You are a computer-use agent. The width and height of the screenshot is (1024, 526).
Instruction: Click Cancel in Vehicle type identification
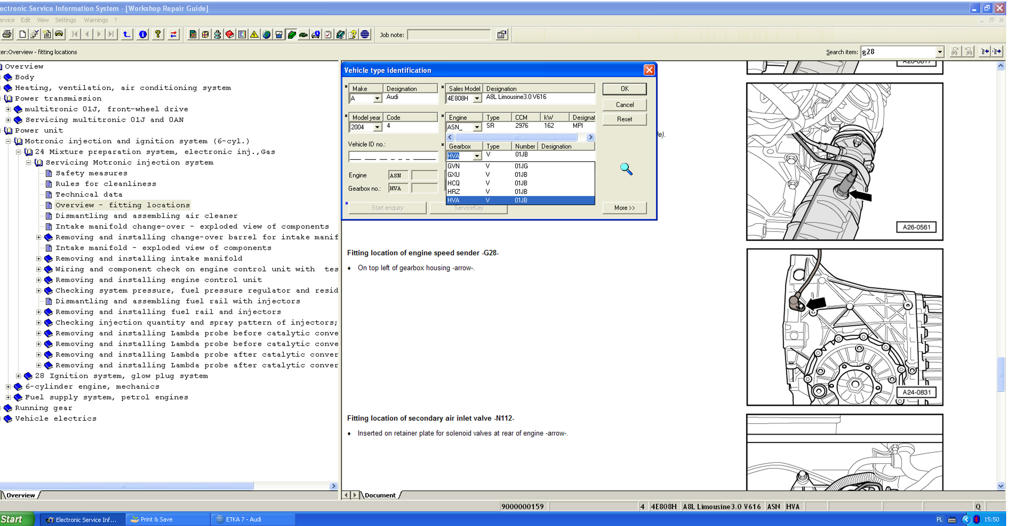[624, 105]
